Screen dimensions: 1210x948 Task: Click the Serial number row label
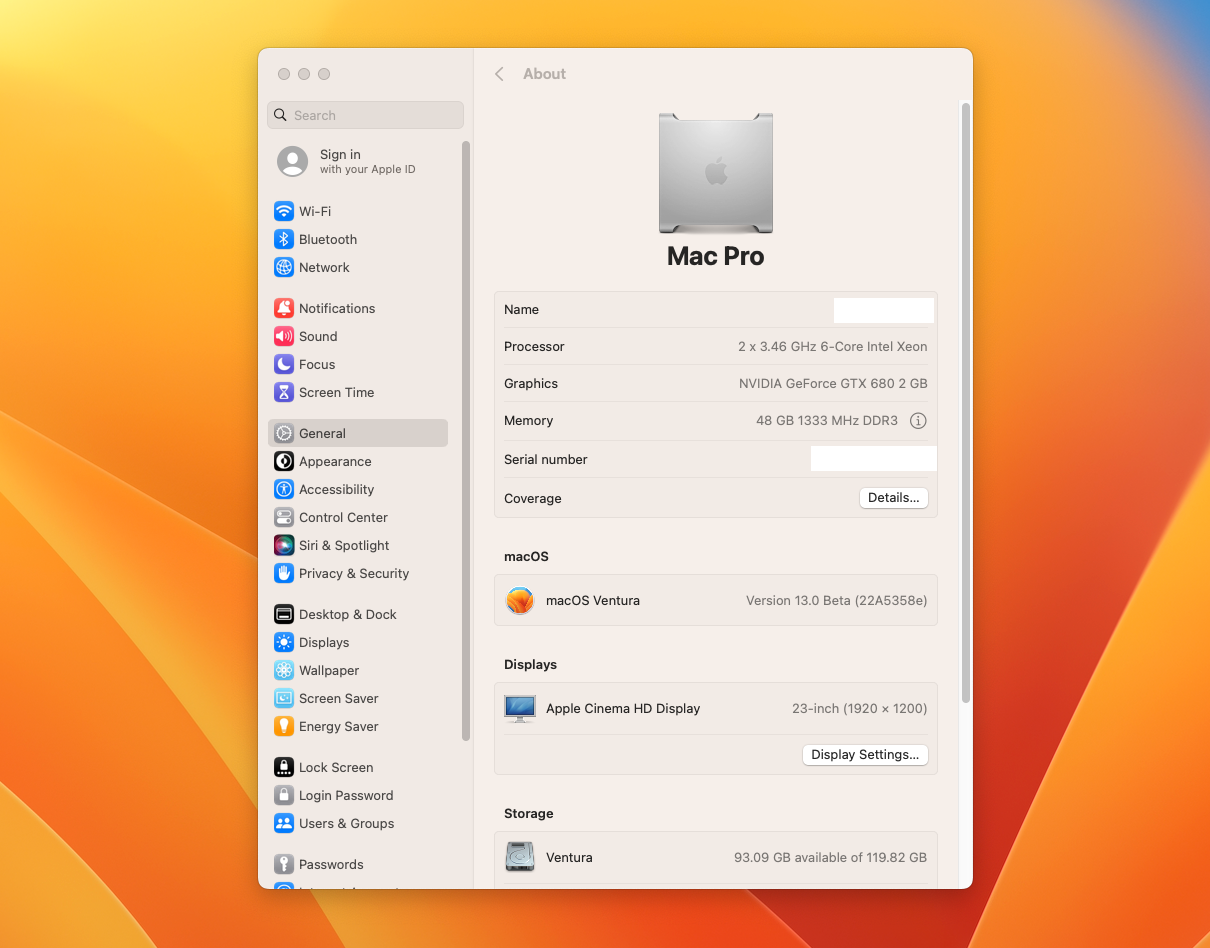click(546, 459)
